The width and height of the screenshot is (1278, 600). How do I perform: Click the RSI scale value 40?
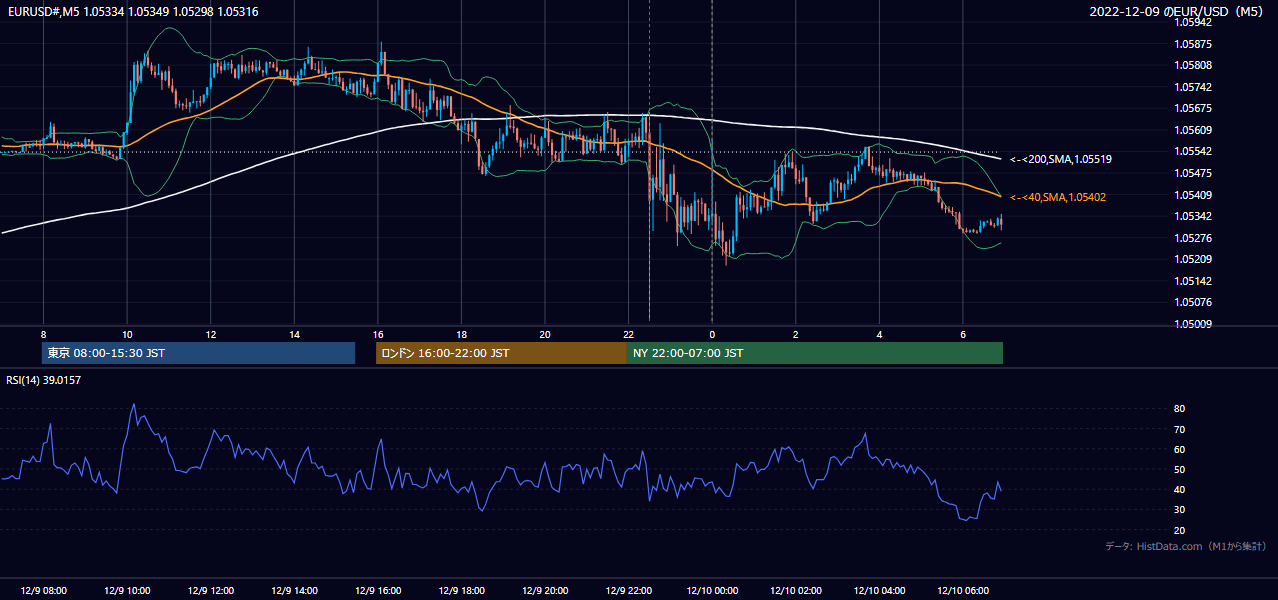[1180, 490]
